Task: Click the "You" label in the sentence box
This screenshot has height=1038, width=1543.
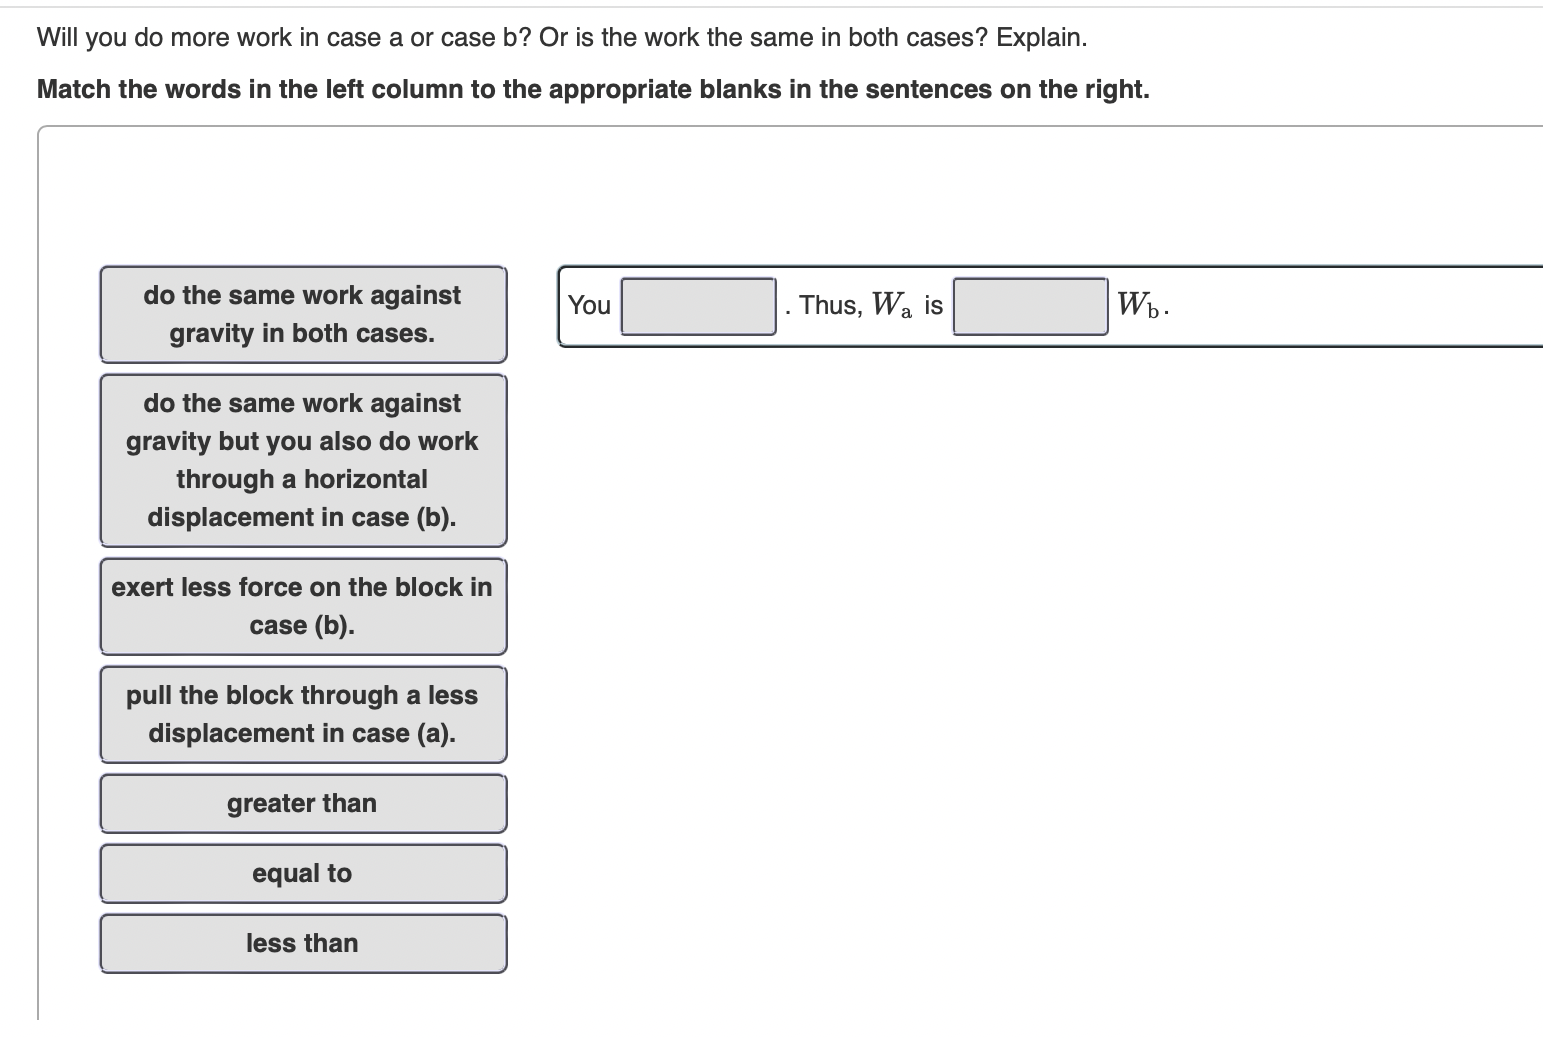Action: [x=587, y=306]
